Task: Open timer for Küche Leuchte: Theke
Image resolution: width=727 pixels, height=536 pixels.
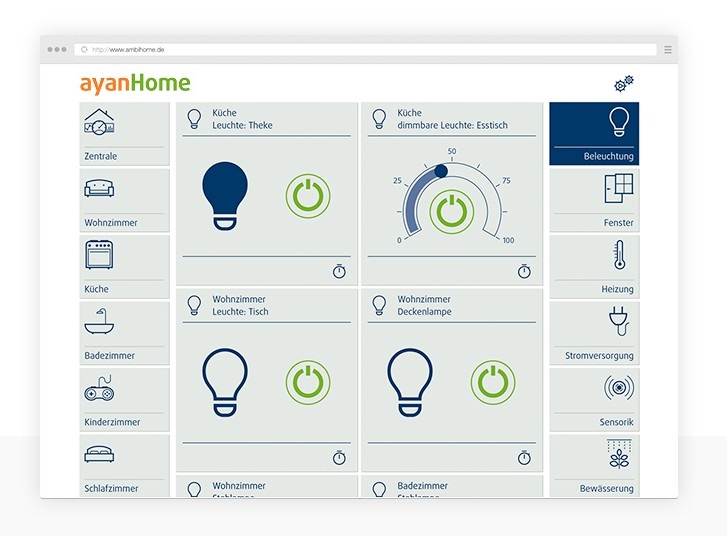Action: pyautogui.click(x=339, y=271)
